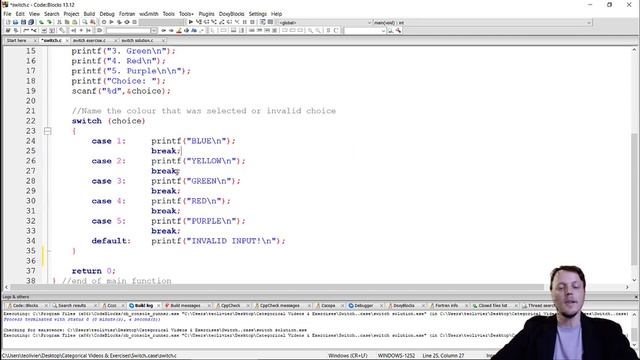Click Step into debugger icon
The image size is (640, 360).
[214, 22]
